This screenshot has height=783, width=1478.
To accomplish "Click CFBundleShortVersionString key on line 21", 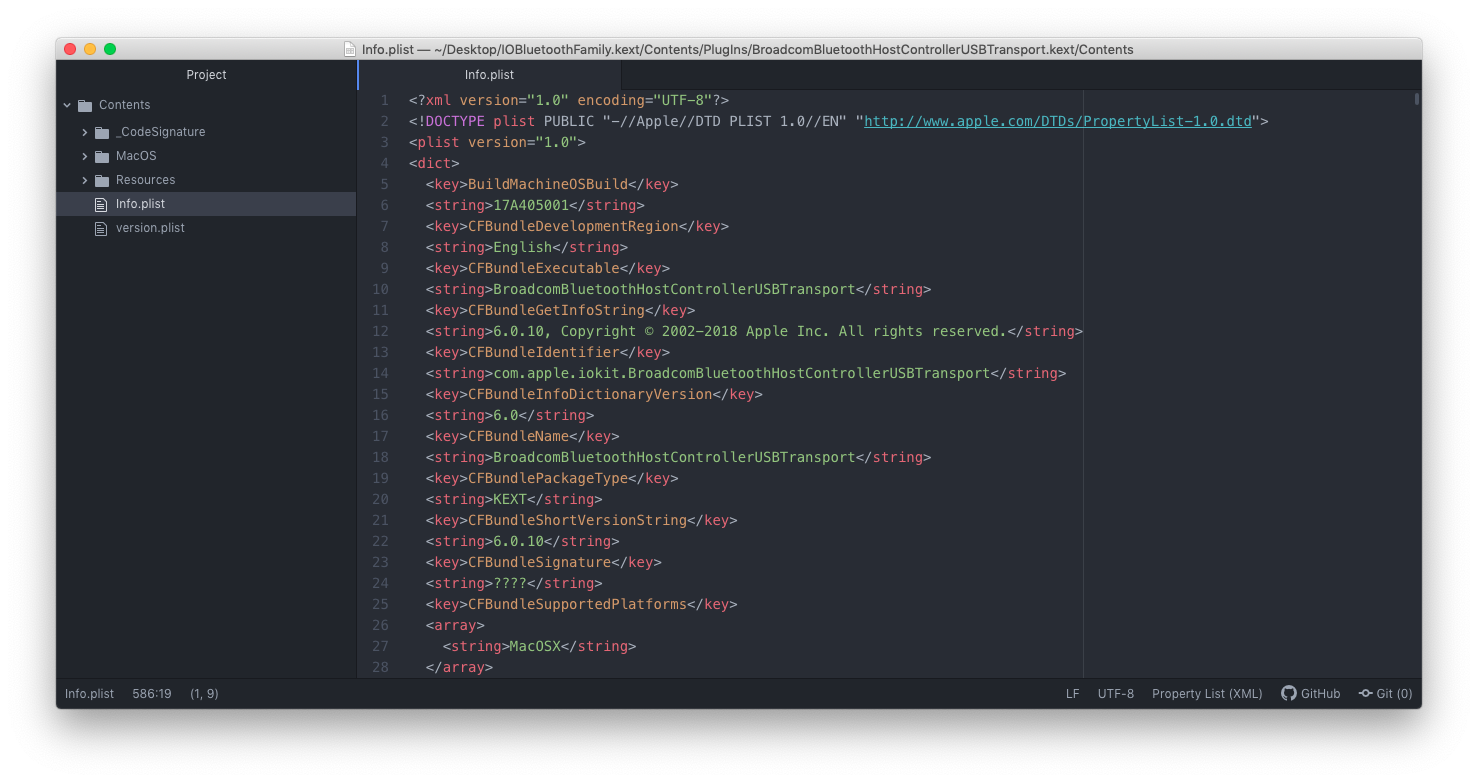I will (577, 520).
